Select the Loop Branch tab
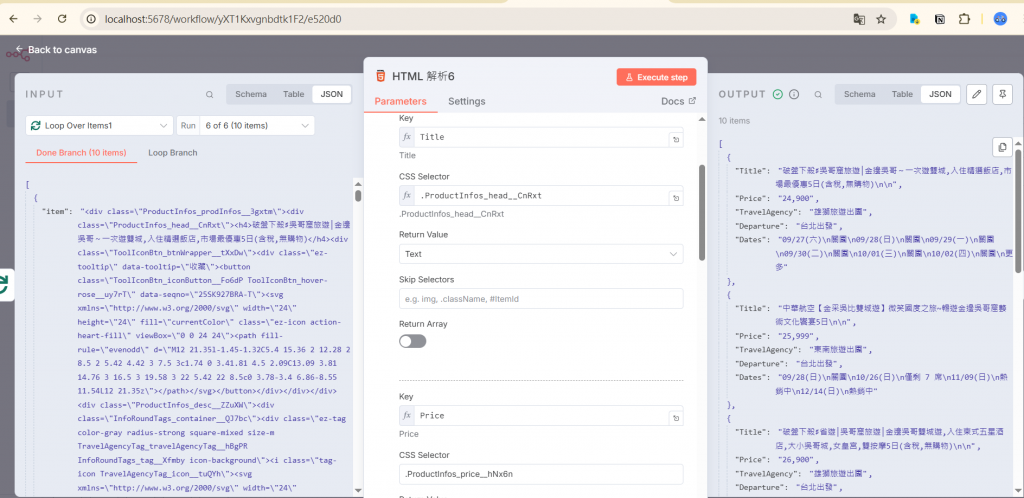 [x=172, y=153]
